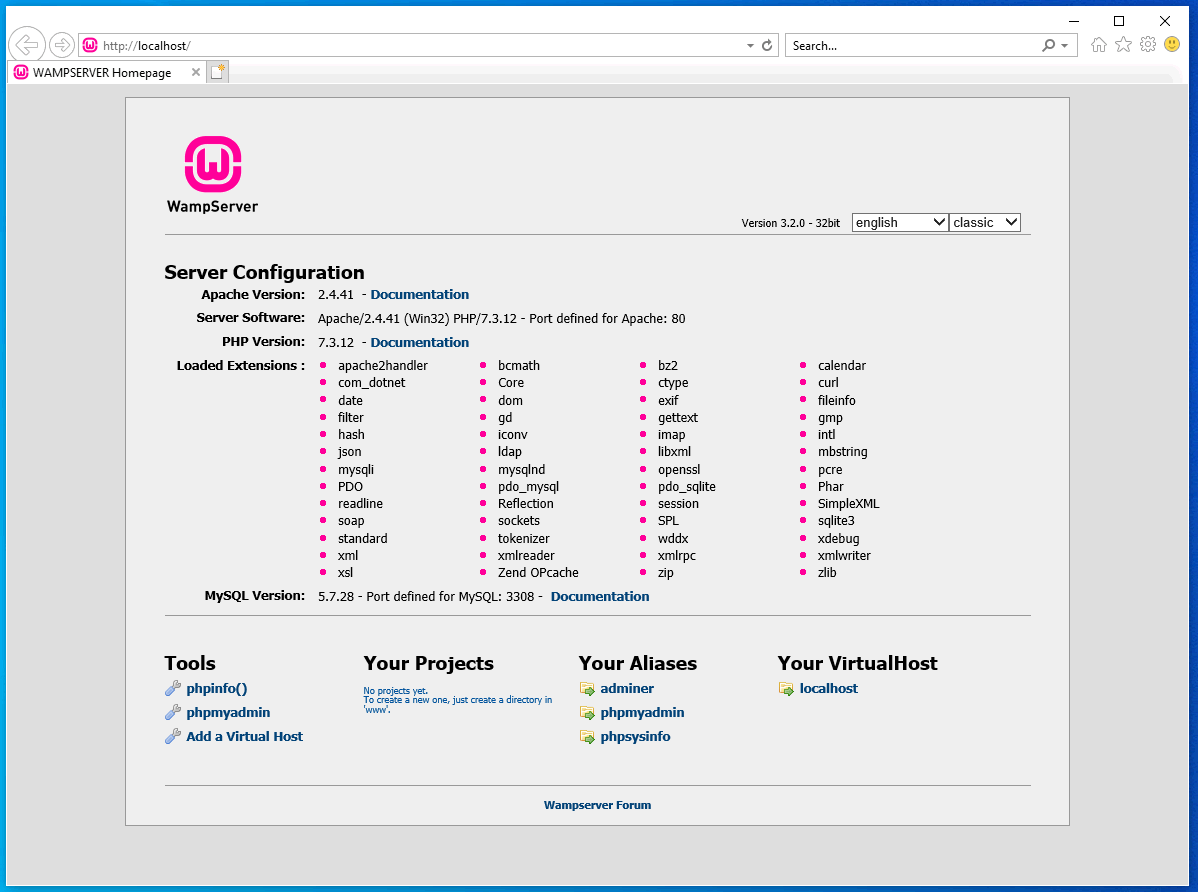Click folder icon beside localhost VirtualHost
Viewport: 1198px width, 893px height.
786,689
